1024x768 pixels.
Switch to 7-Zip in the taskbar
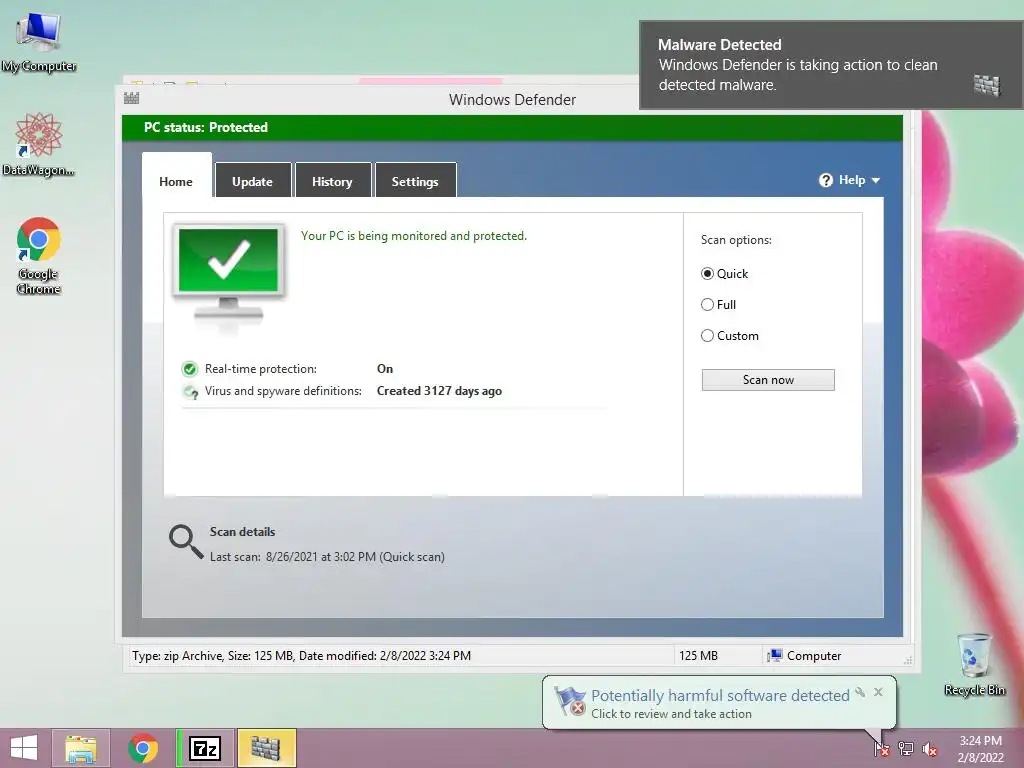205,748
